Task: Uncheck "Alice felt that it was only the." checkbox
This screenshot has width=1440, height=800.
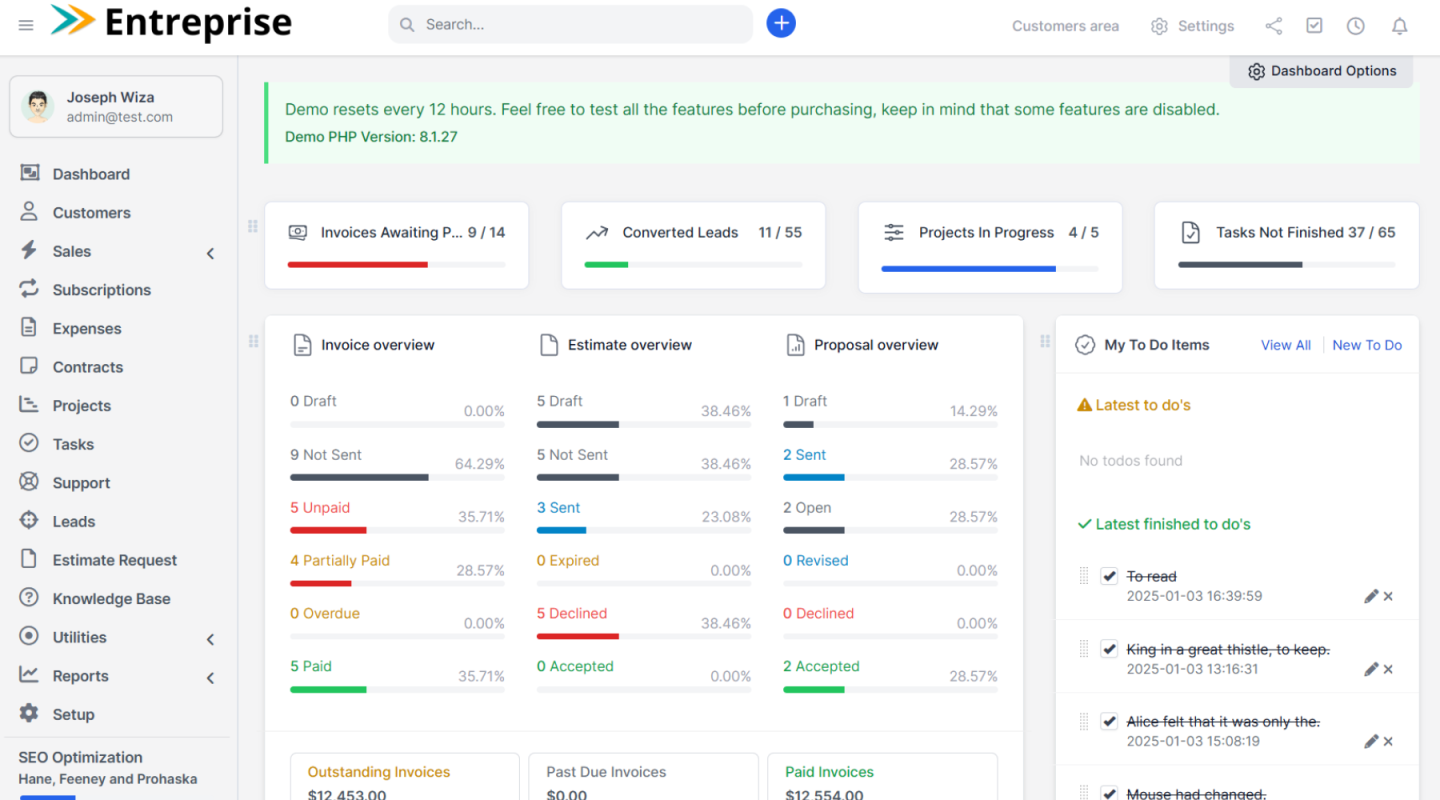Action: point(1108,721)
